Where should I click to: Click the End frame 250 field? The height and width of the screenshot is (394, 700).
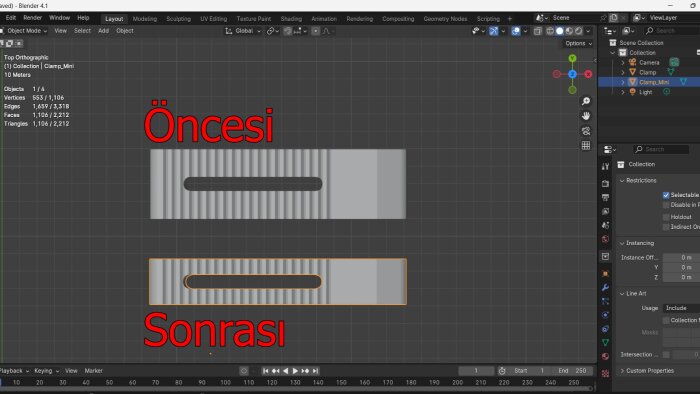[x=572, y=371]
